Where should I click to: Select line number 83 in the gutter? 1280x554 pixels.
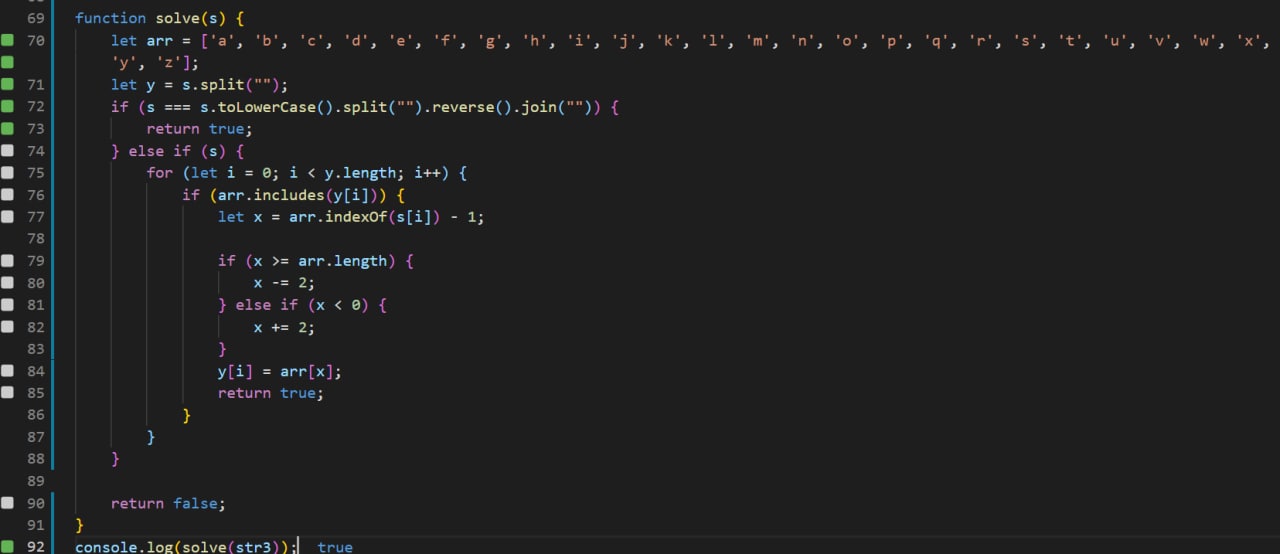(35, 349)
